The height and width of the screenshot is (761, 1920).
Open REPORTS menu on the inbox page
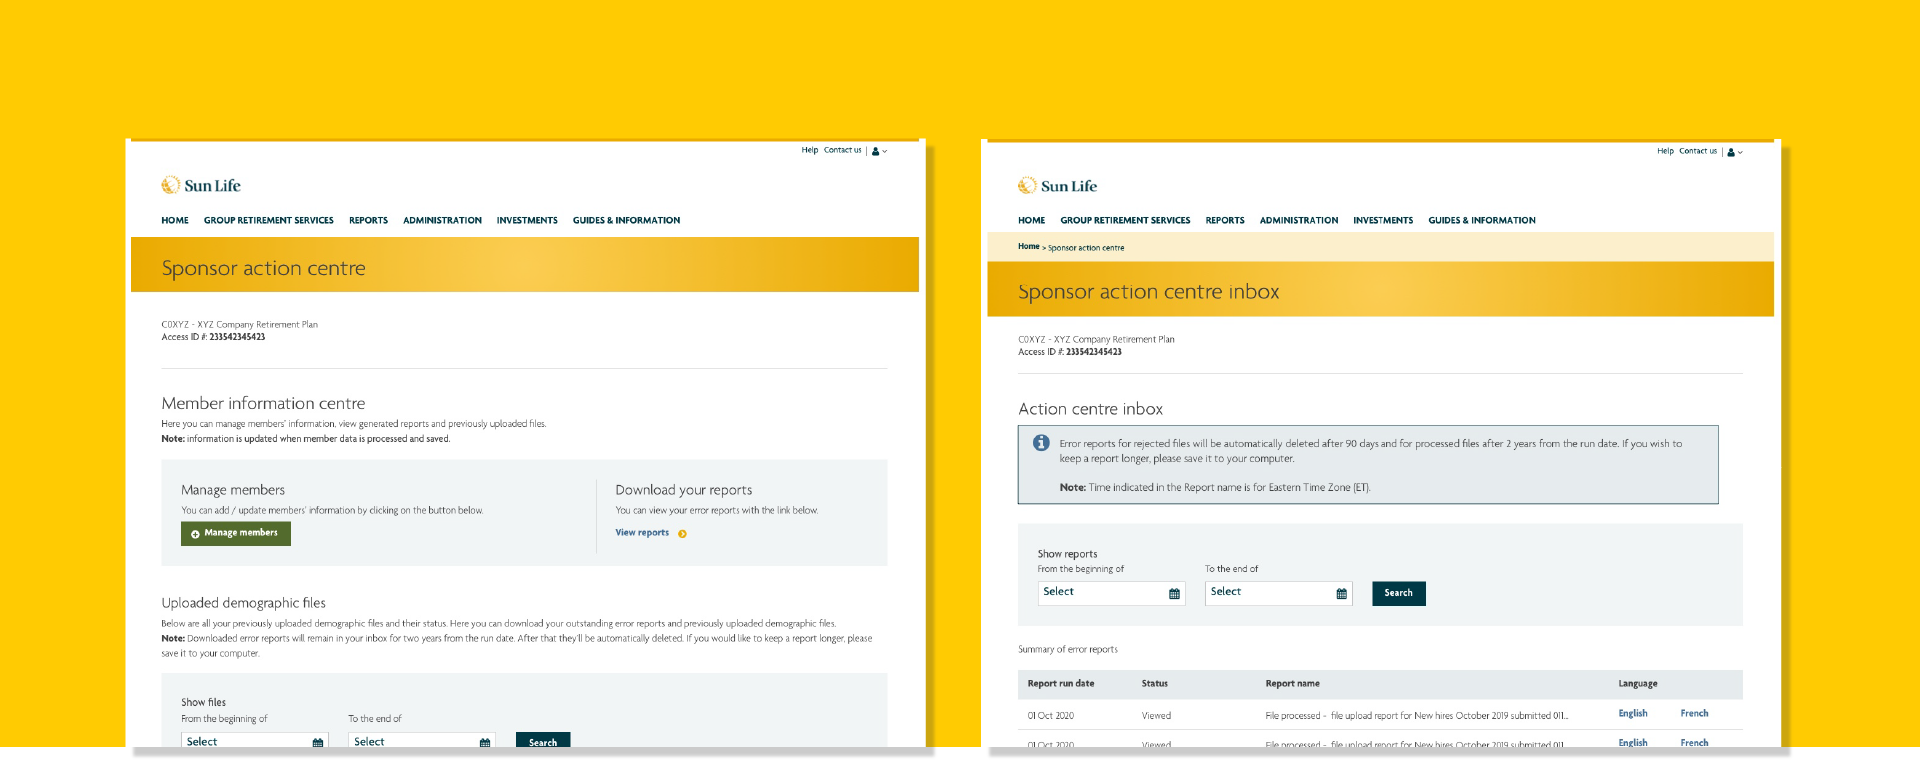pos(1224,221)
